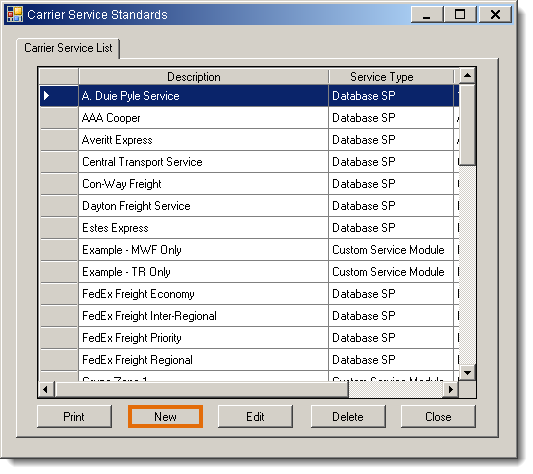Sort by the Service Type column header

pyautogui.click(x=391, y=77)
